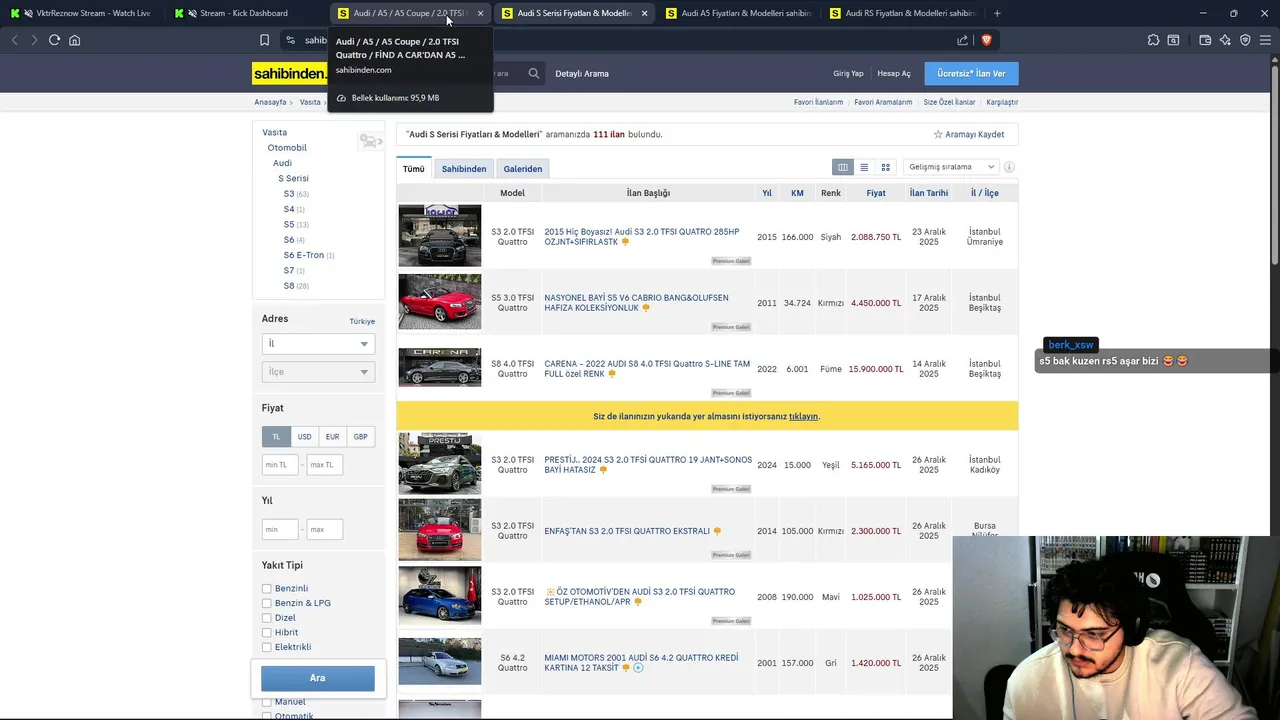Open Detaylı Arama link

(x=582, y=74)
